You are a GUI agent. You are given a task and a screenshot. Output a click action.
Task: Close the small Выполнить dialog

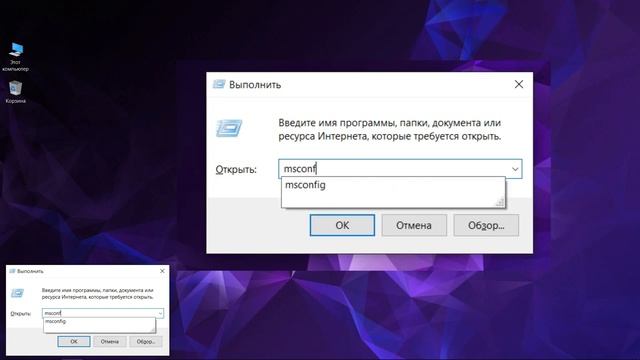pos(162,271)
